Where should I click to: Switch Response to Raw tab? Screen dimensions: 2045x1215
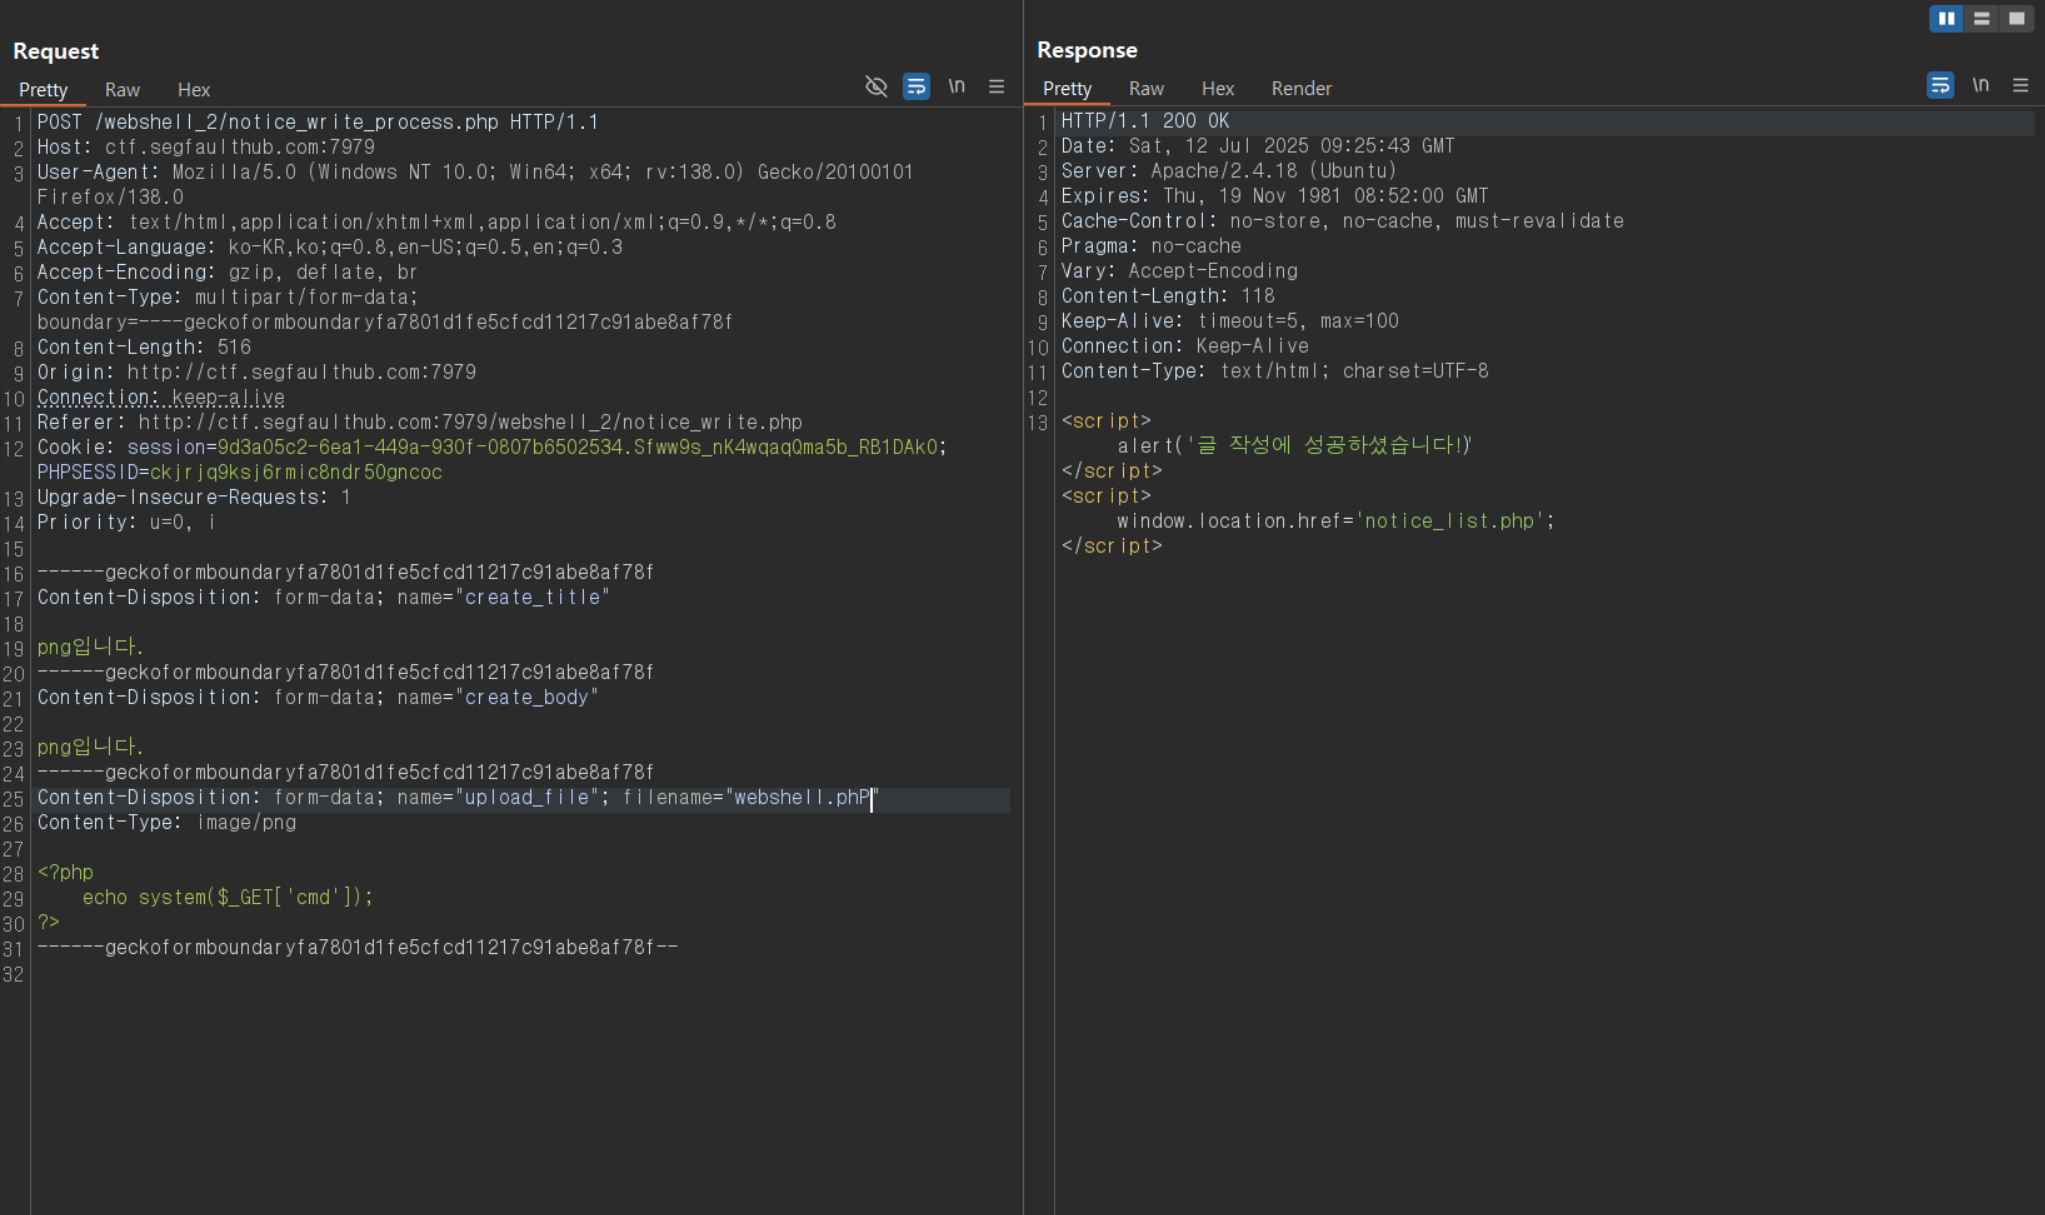(x=1146, y=88)
